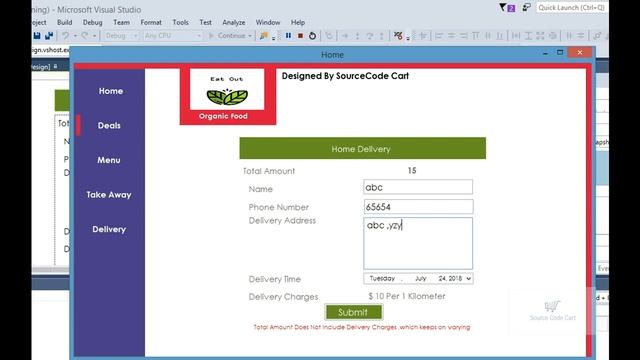
Task: Click the Save All icon in toolbar
Action: tap(49, 36)
